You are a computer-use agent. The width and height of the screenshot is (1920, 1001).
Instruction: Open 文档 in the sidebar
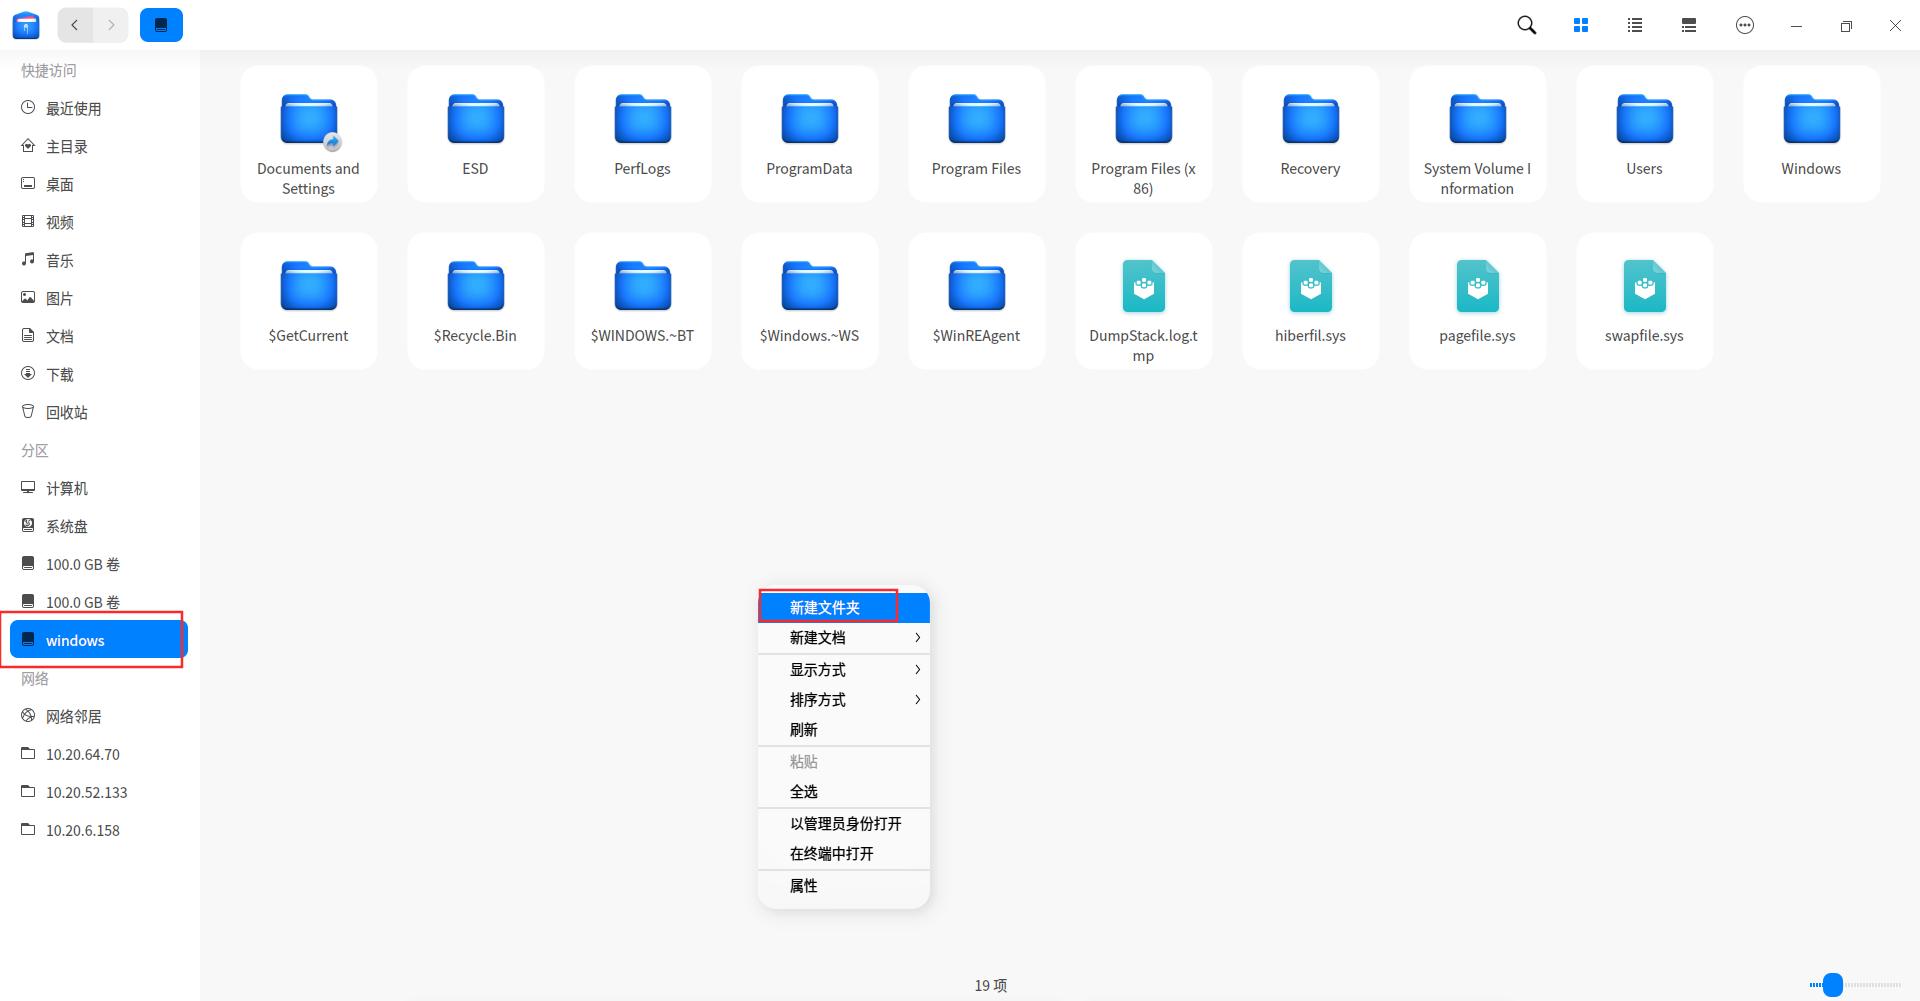(99, 336)
